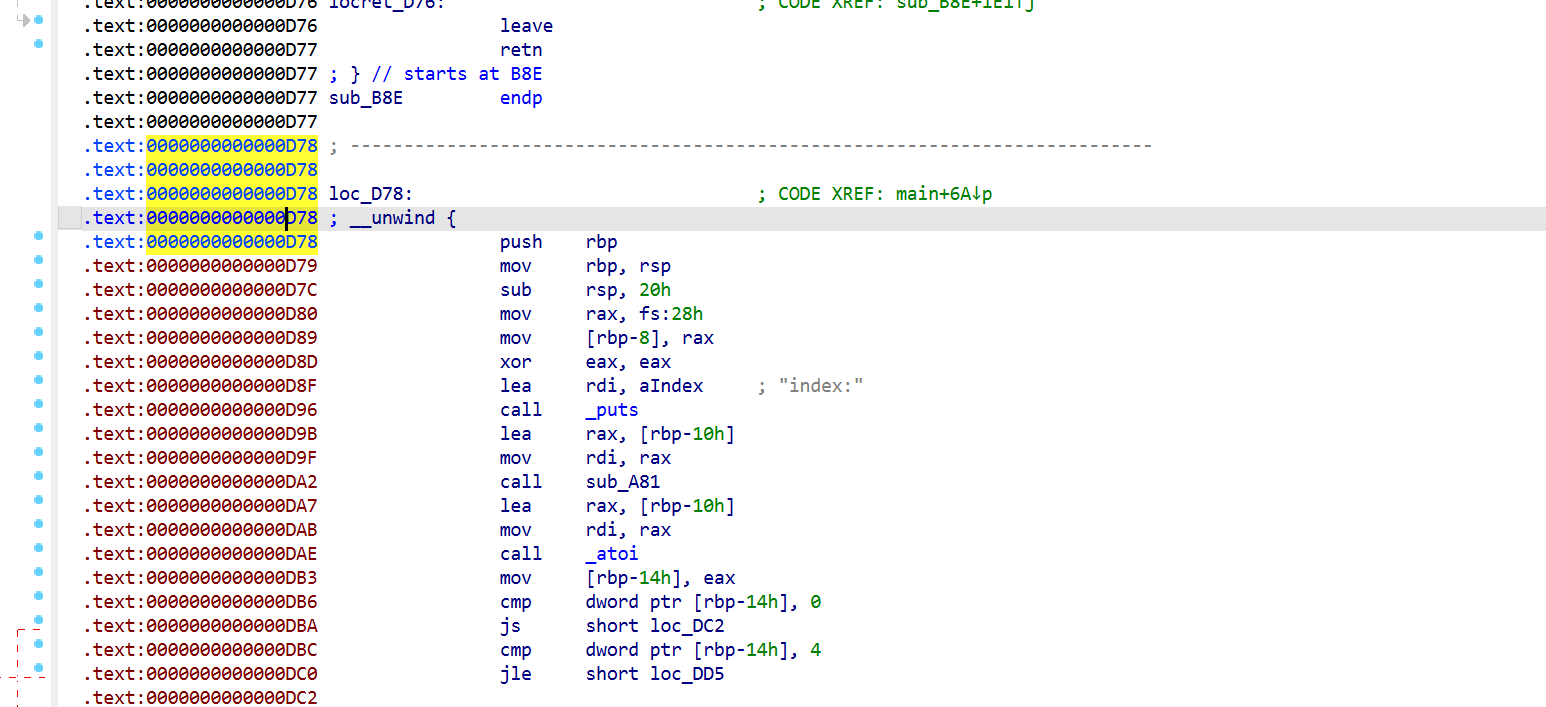Click the aIndex operand
1546x707 pixels.
pos(671,386)
